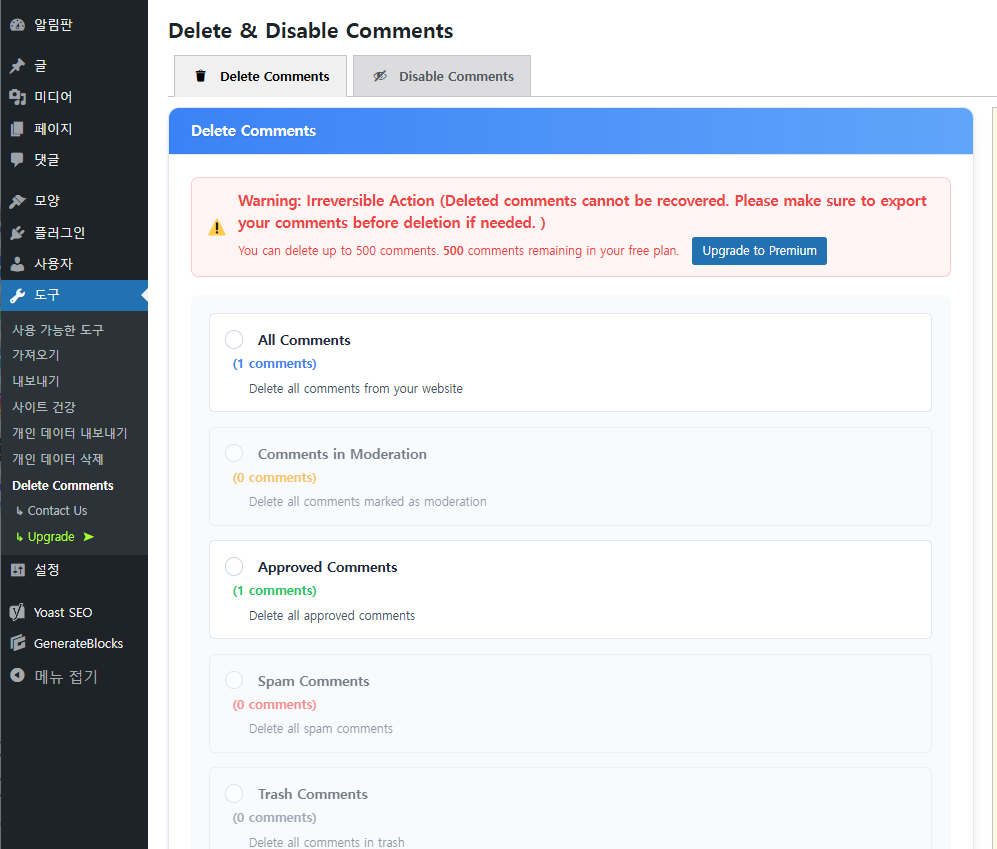Click the person icon beside 사용자
The image size is (997, 849).
[17, 263]
